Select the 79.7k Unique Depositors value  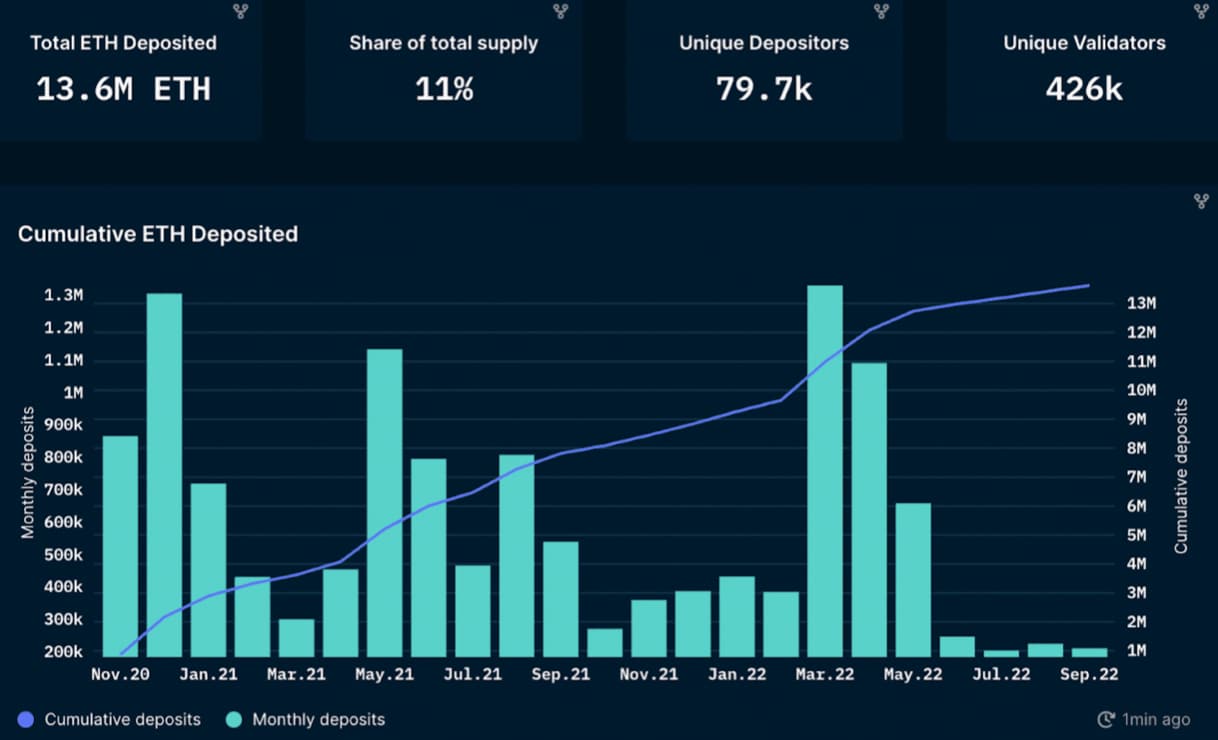pyautogui.click(x=764, y=89)
